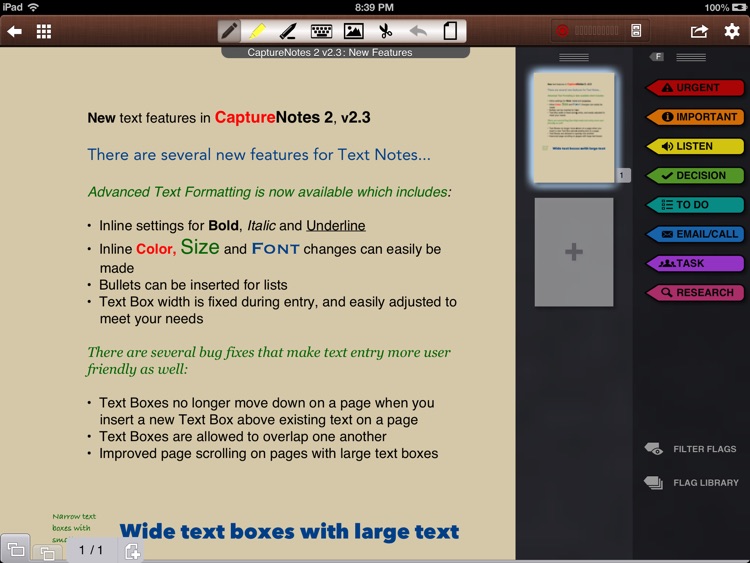The width and height of the screenshot is (750, 563).
Task: Click the audio level meter
Action: (x=596, y=31)
